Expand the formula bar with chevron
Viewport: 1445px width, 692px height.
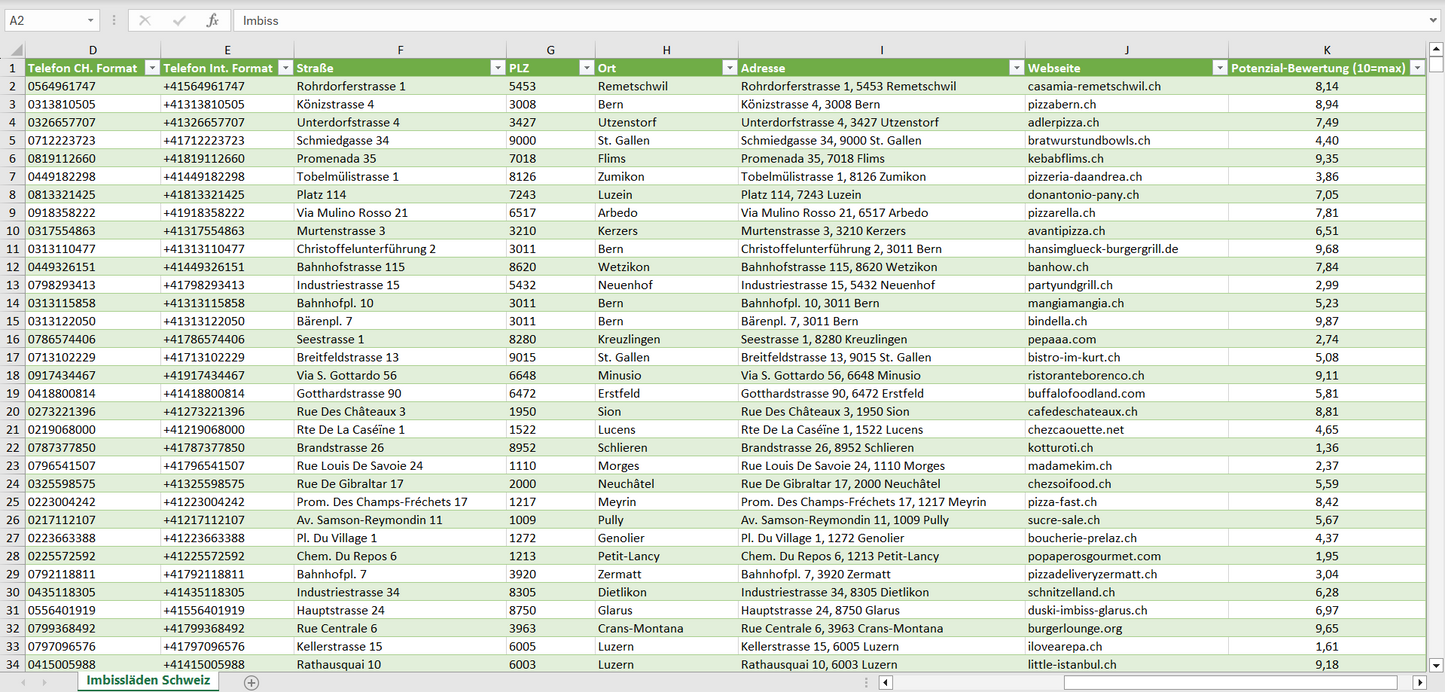click(x=1434, y=20)
